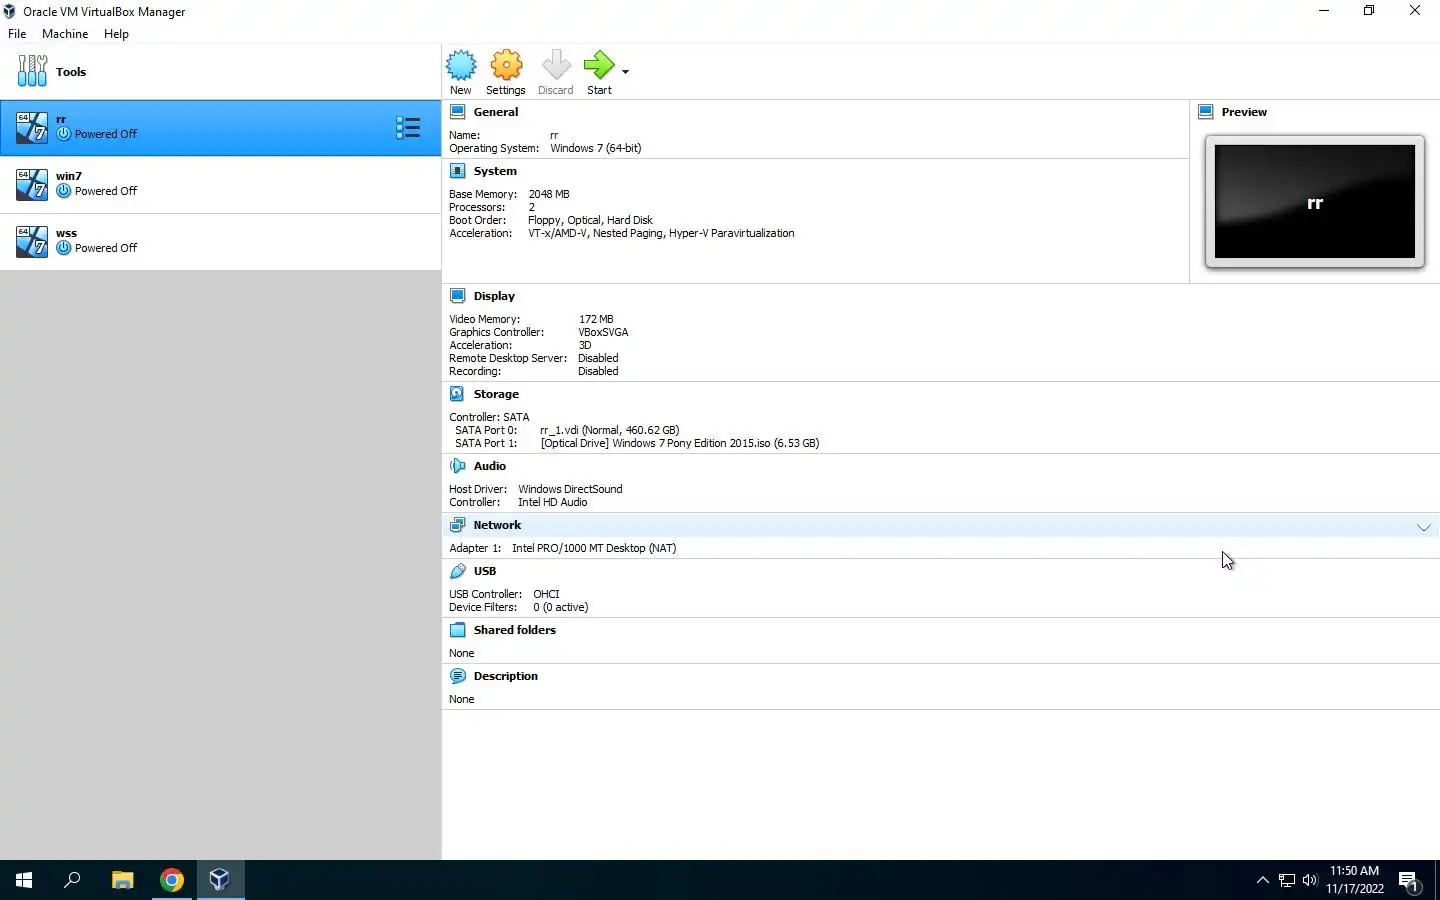Open the Audio section heading link
1440x900 pixels.
490,466
